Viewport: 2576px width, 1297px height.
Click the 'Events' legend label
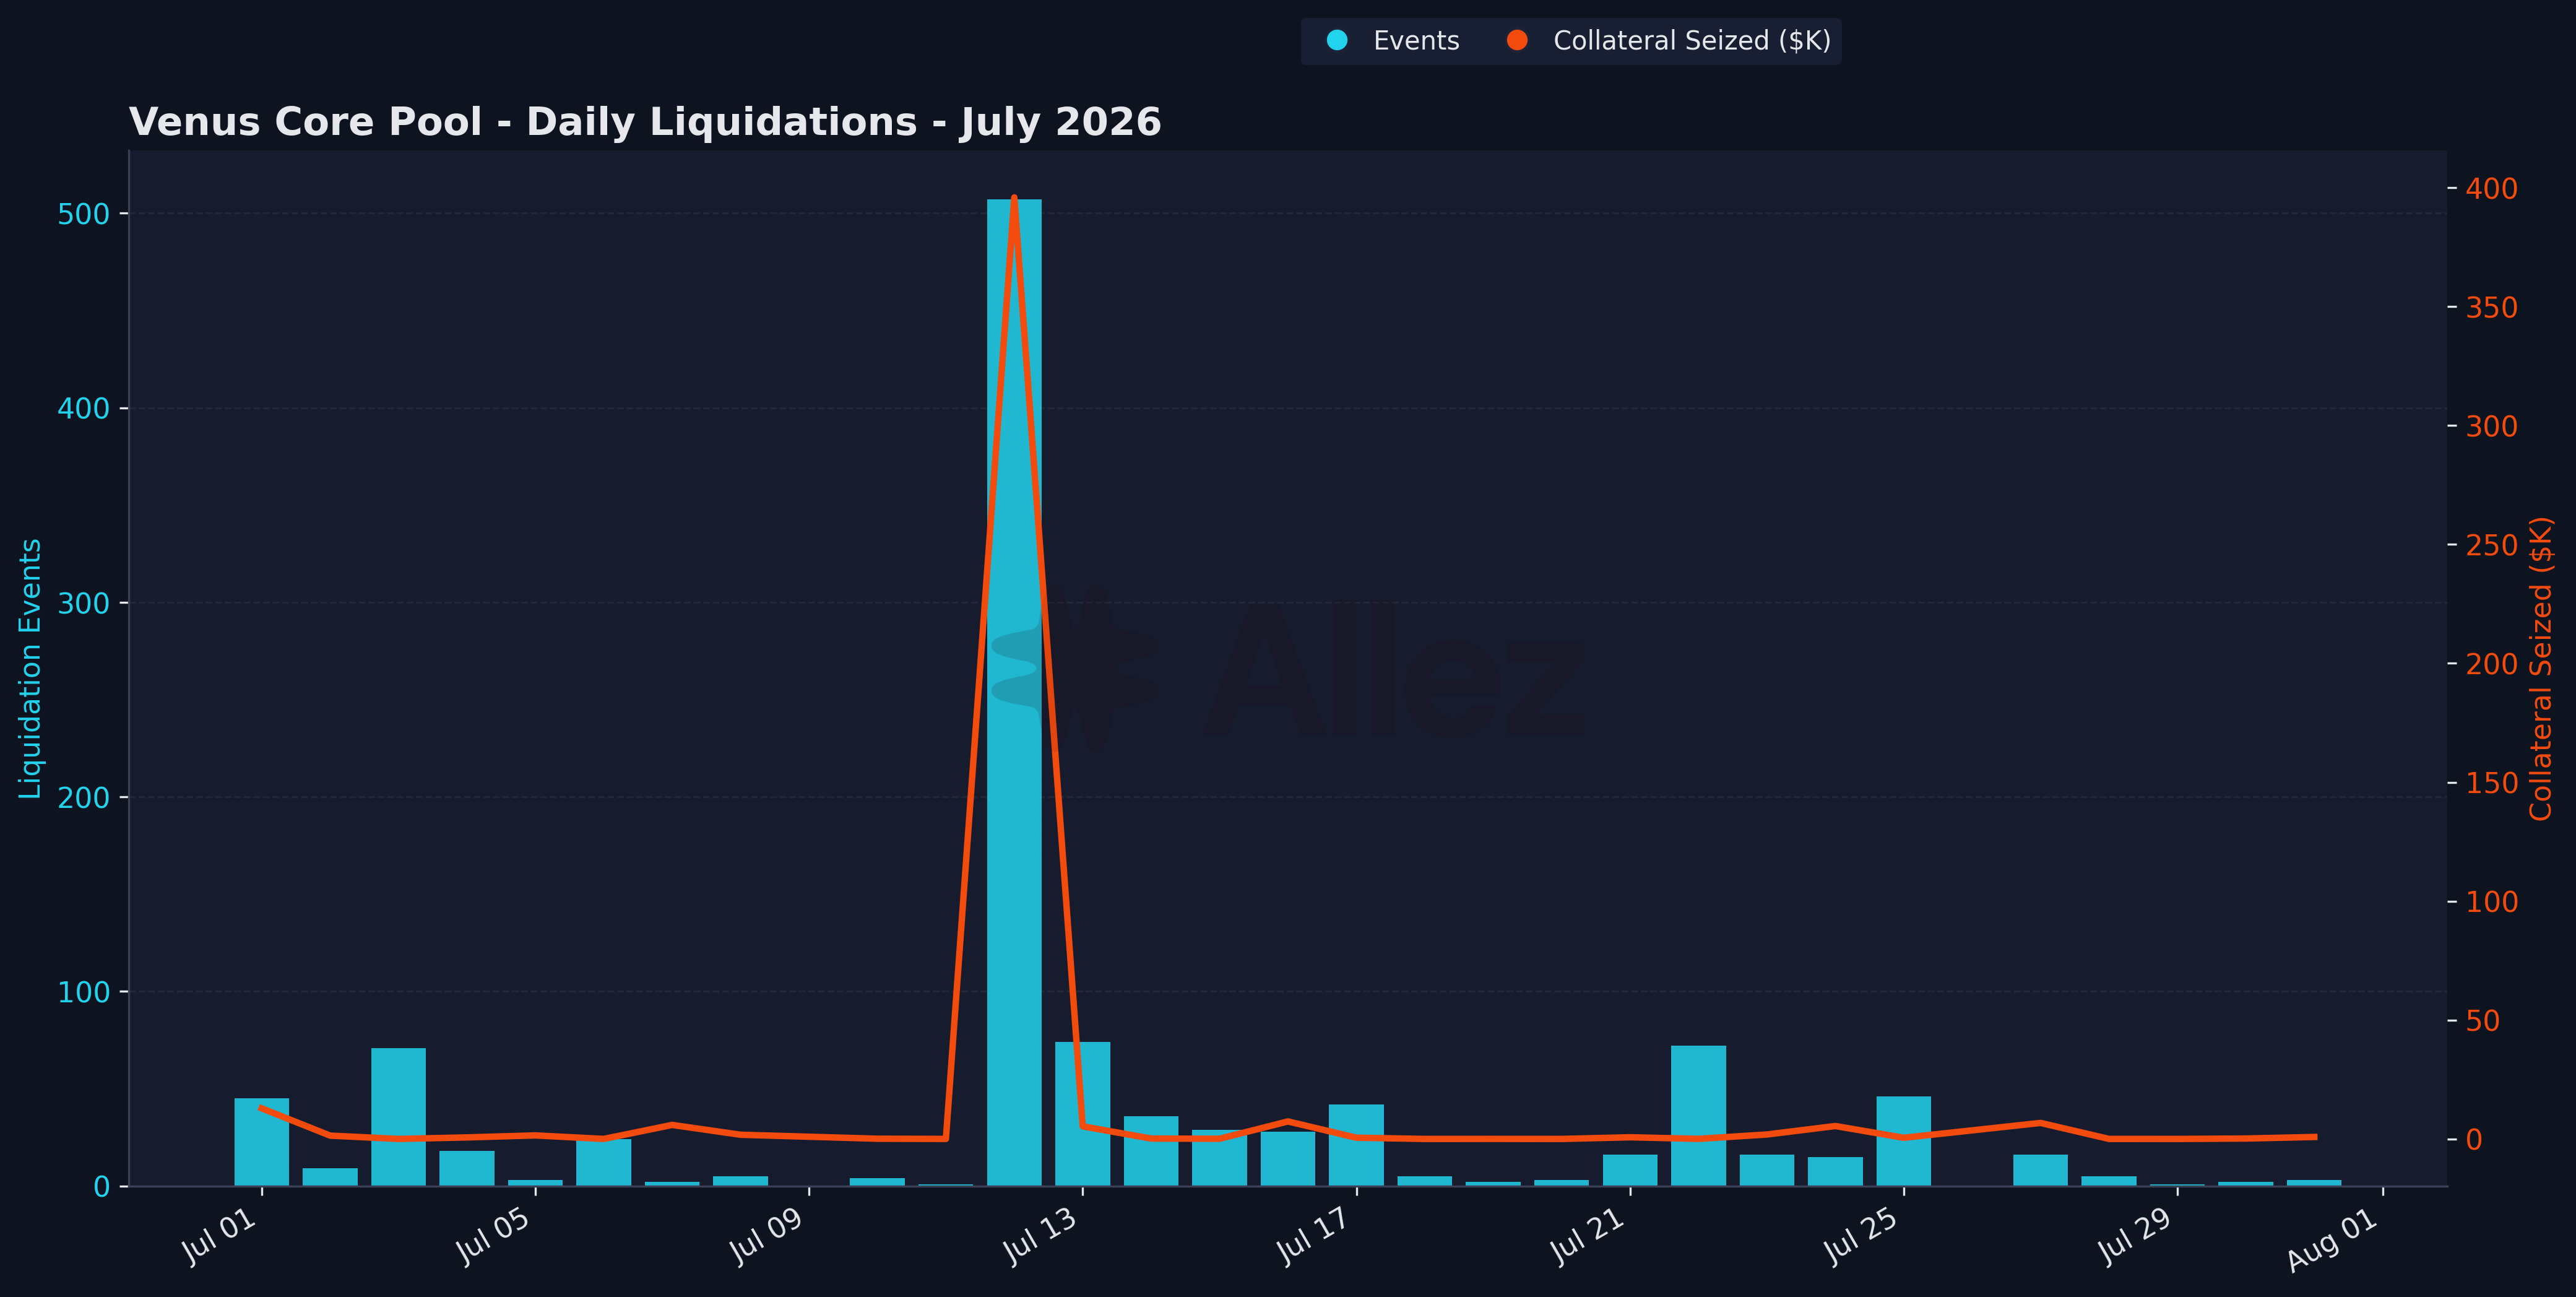click(1416, 41)
